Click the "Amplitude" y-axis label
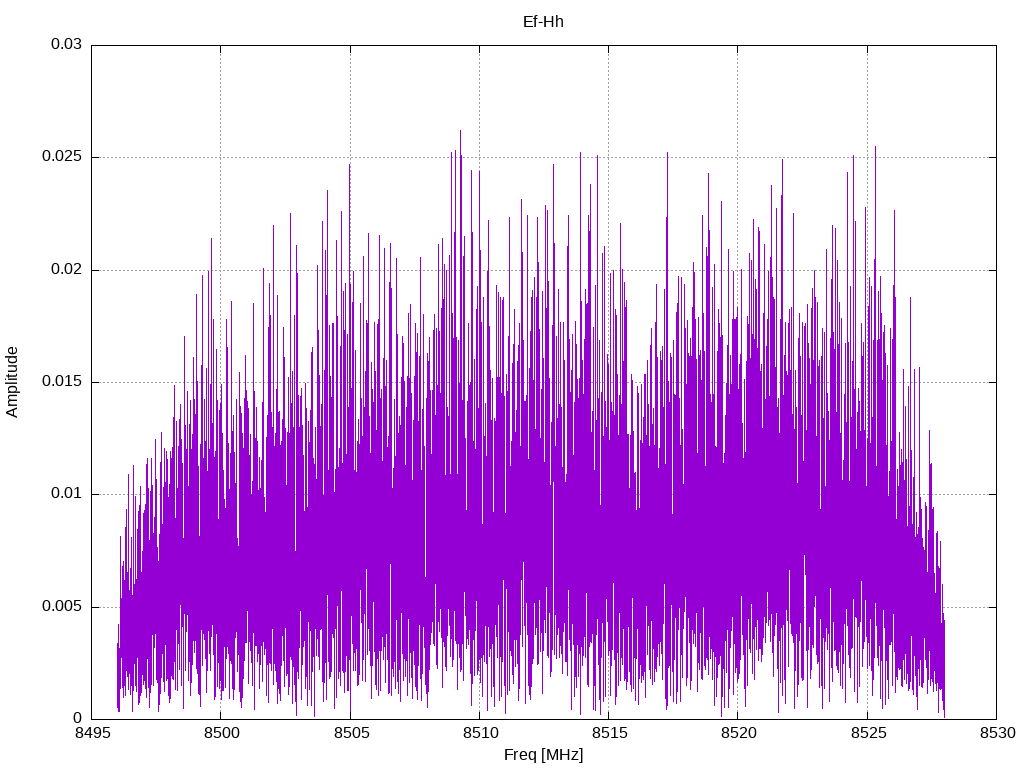This screenshot has width=1024, height=768. [12, 382]
